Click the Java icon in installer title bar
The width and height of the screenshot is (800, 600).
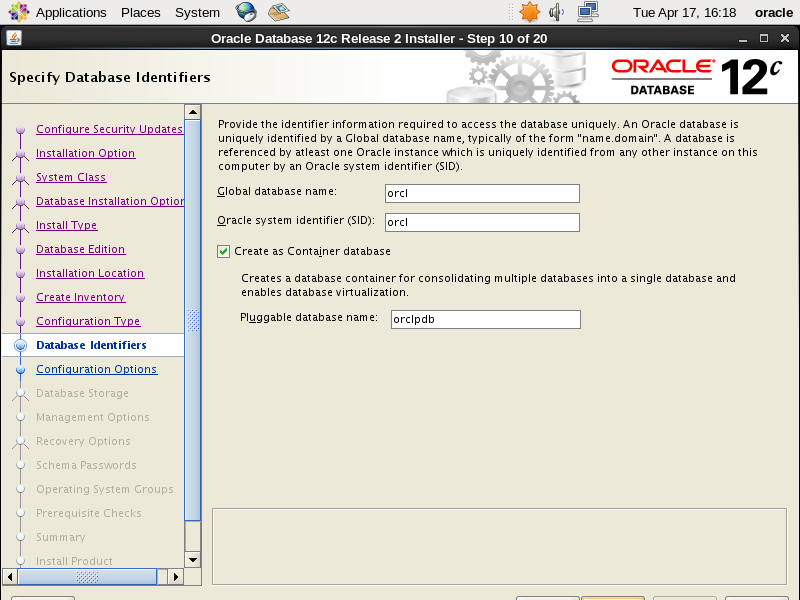pyautogui.click(x=14, y=38)
